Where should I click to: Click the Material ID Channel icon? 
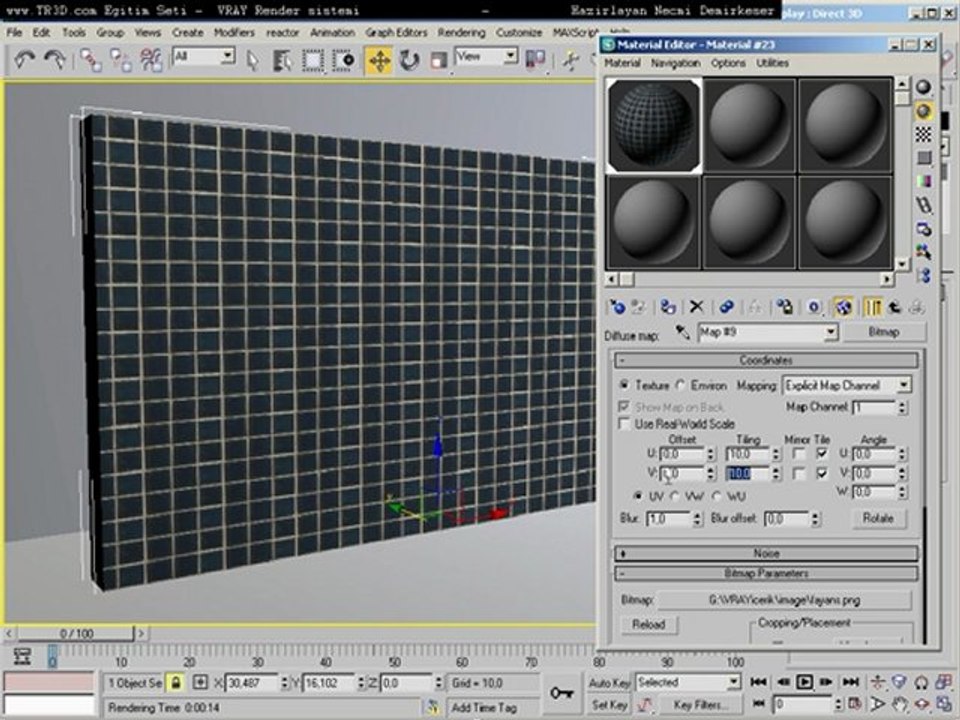point(814,307)
